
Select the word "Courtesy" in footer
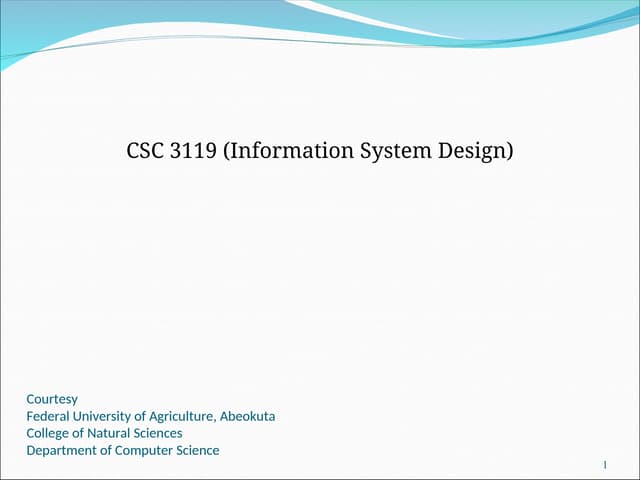coord(52,399)
